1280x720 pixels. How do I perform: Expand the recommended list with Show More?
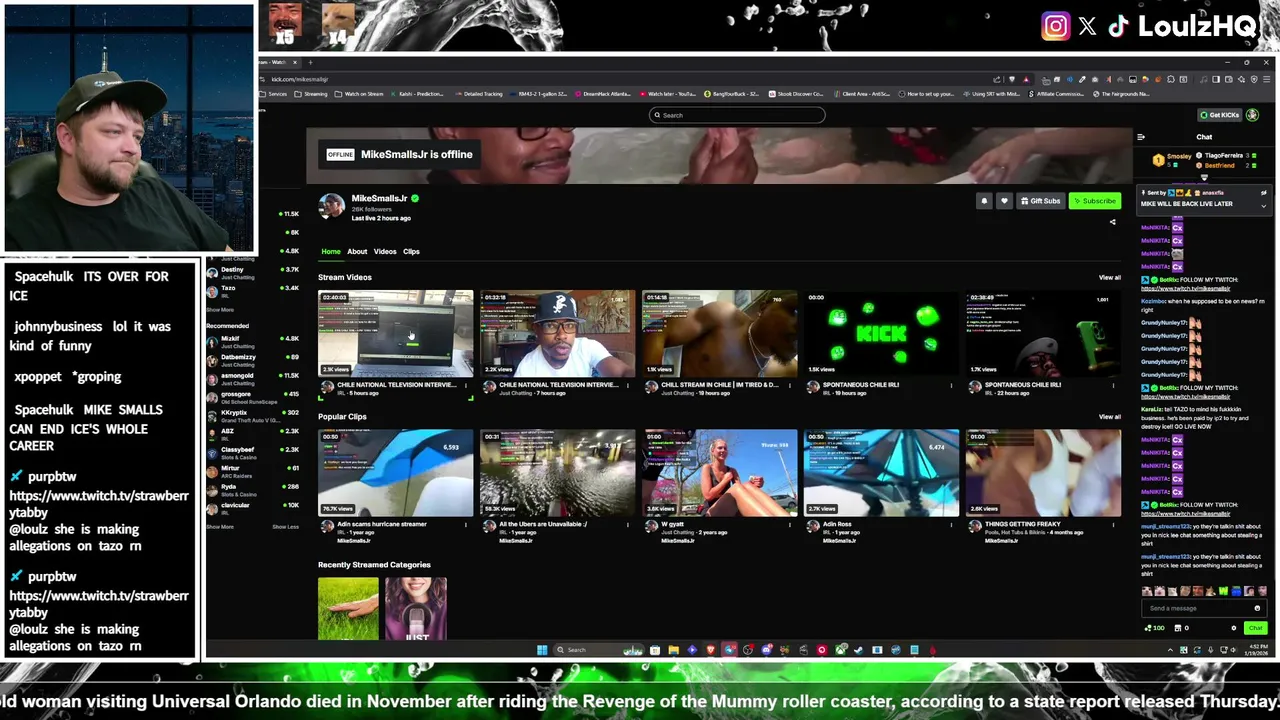tap(220, 527)
